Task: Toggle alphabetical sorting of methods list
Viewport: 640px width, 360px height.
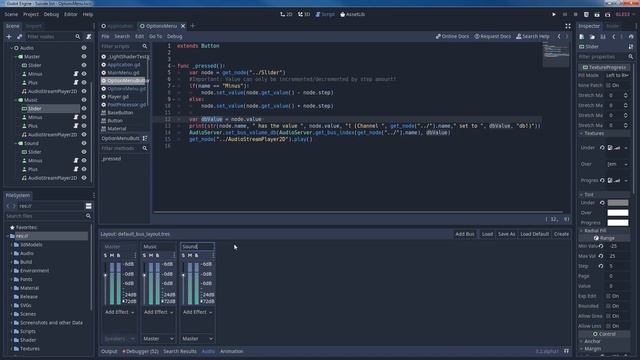Action: (144, 138)
